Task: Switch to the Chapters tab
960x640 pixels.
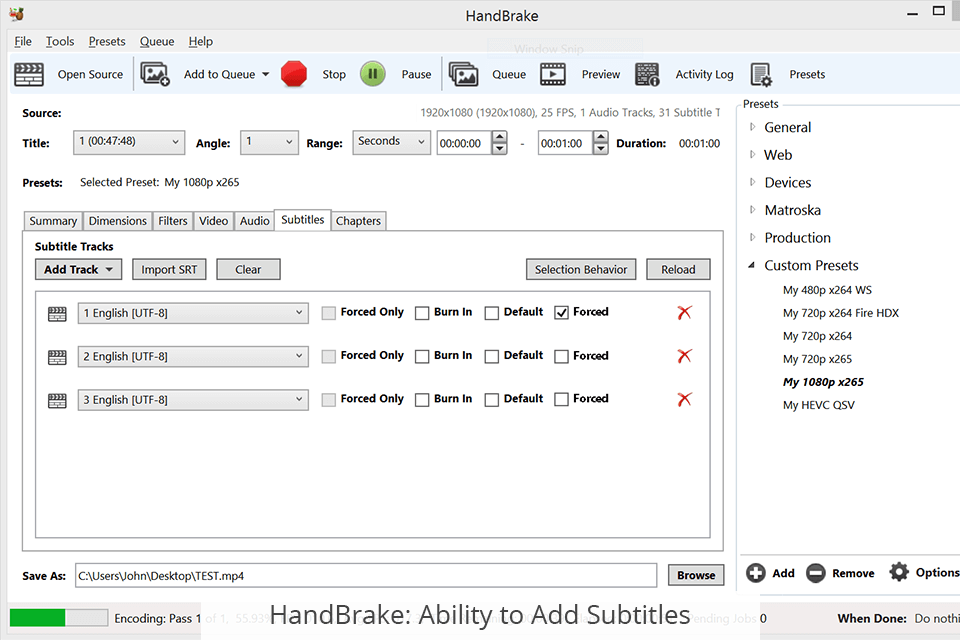Action: point(358,220)
